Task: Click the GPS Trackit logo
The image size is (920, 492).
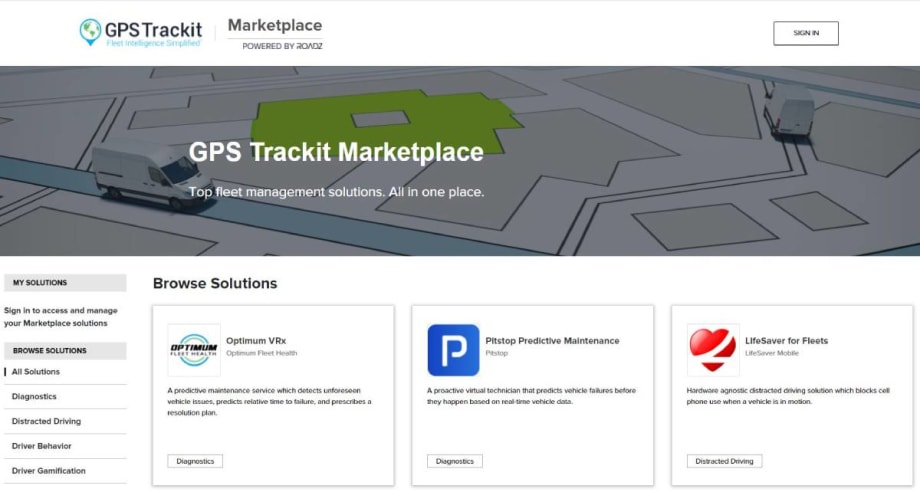Action: tap(141, 33)
